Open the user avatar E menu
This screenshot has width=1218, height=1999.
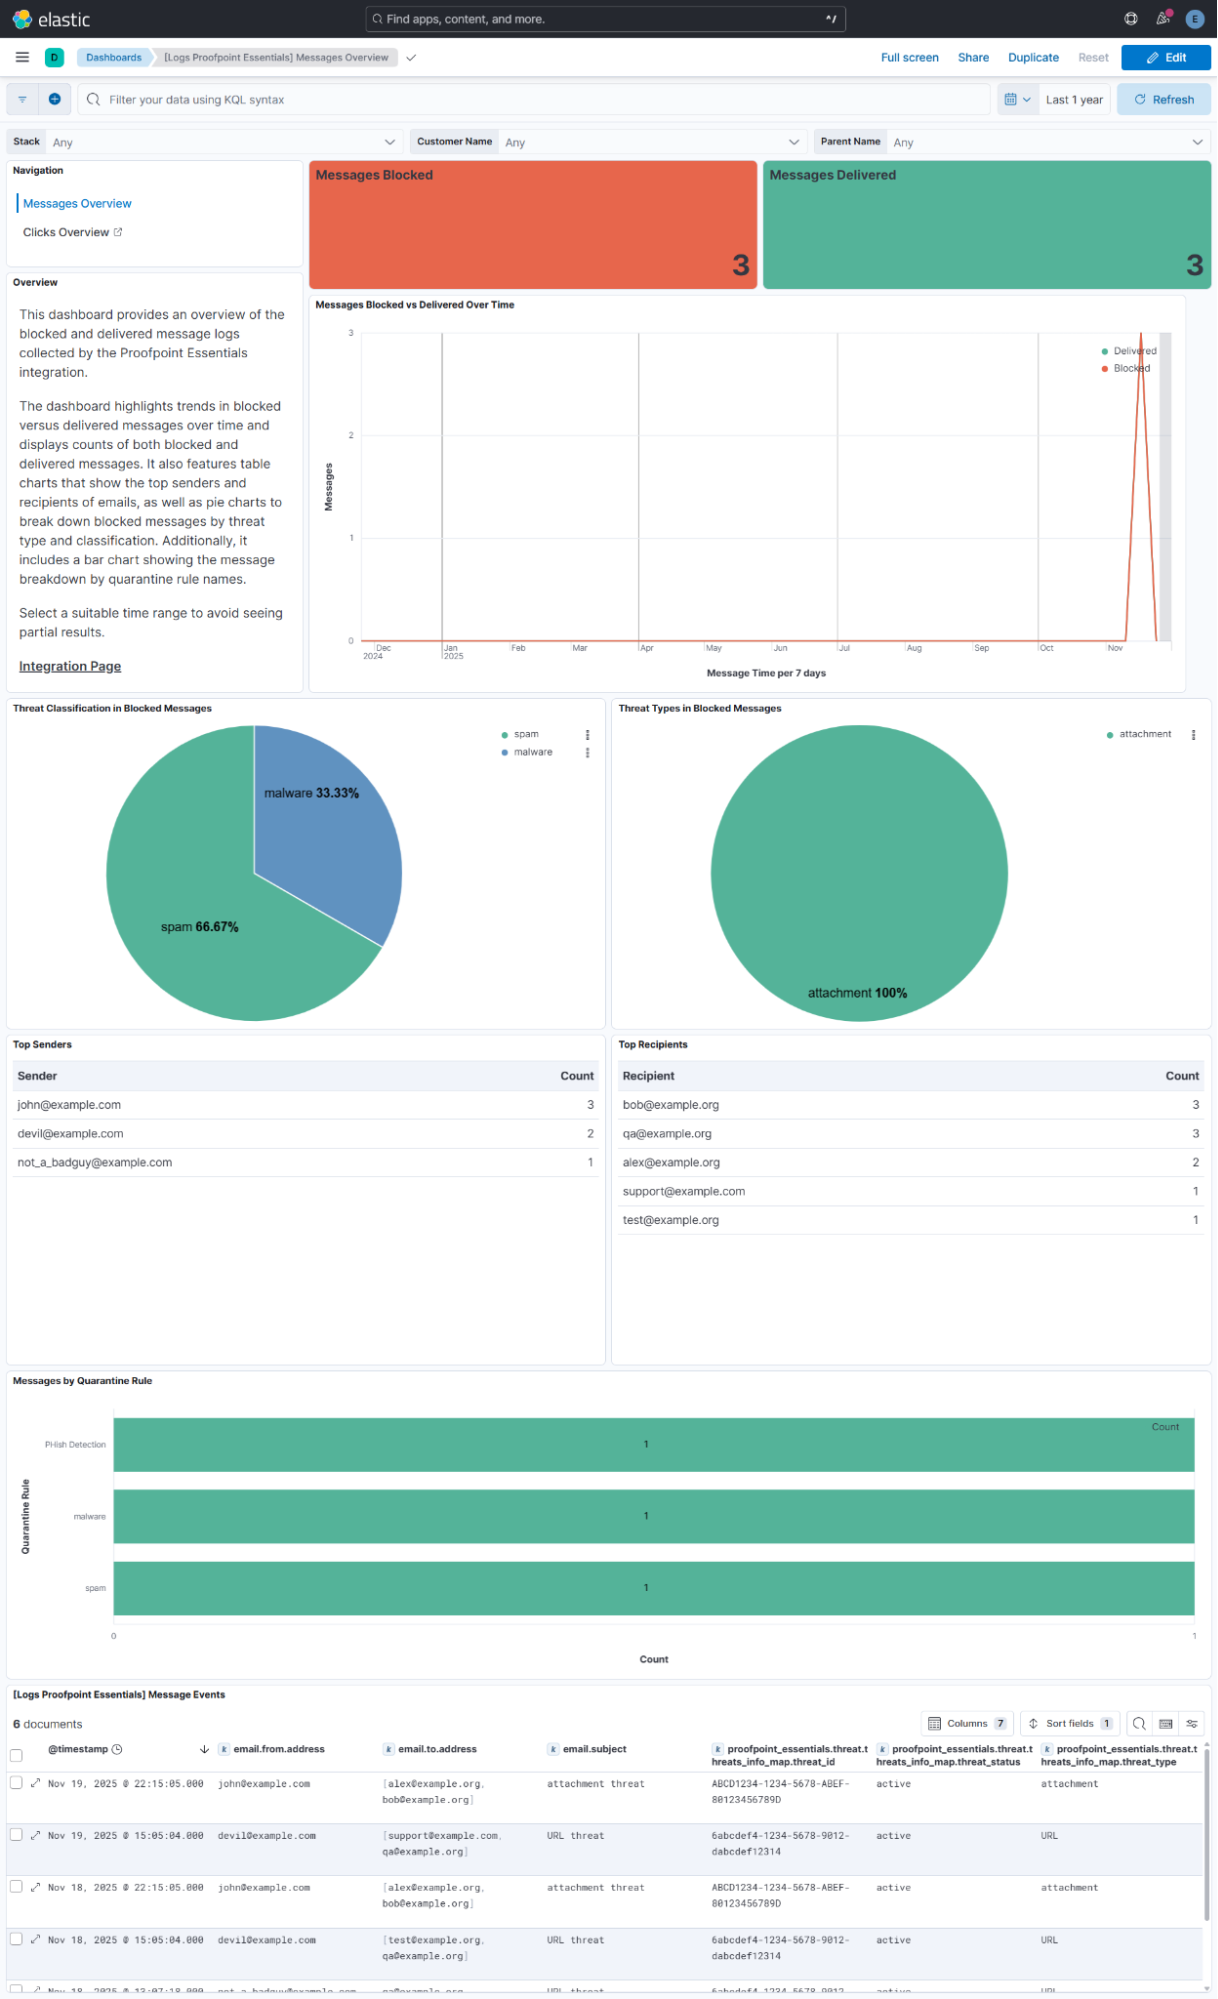[x=1194, y=19]
